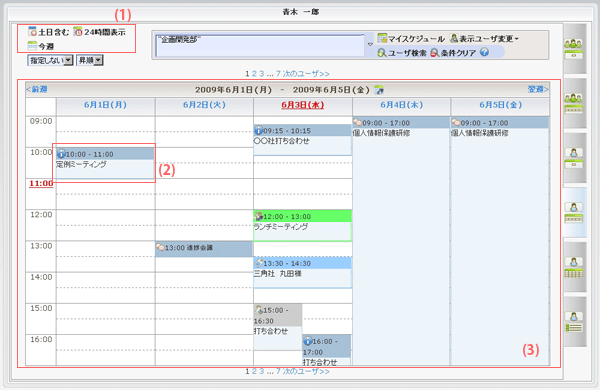Image resolution: width=600 pixels, height=390 pixels.
Task: Open the 6月4日(木) day header
Action: [x=401, y=105]
